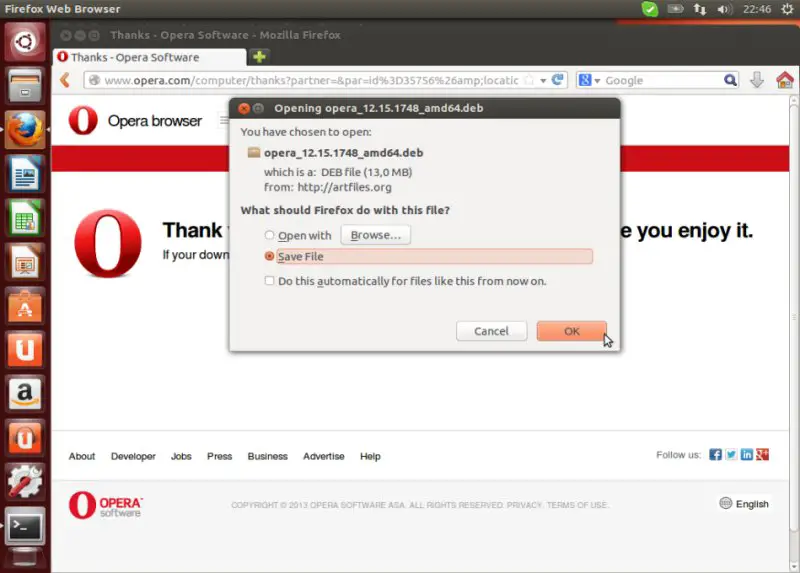Open the Firefox downloads arrow
800x573 pixels.
pos(757,80)
